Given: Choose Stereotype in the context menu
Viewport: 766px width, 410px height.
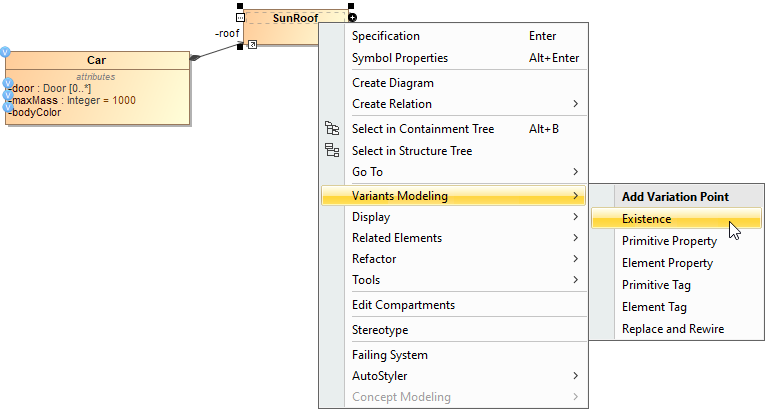Looking at the screenshot, I should [x=380, y=330].
